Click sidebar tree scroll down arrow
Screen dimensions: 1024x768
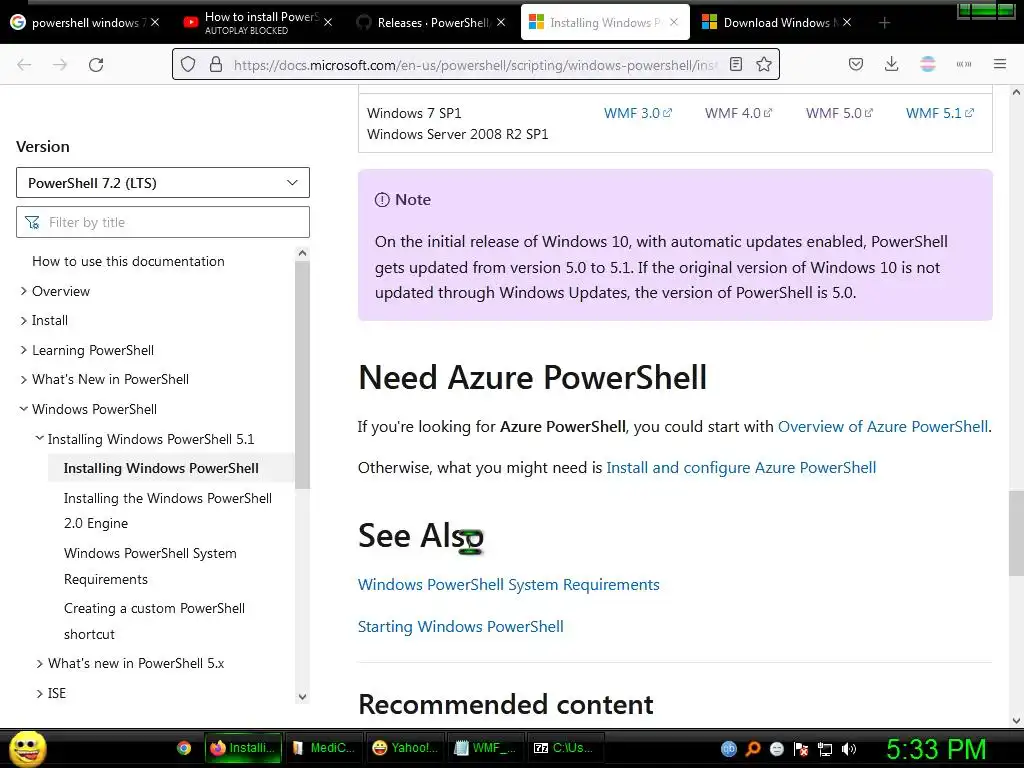pyautogui.click(x=302, y=697)
